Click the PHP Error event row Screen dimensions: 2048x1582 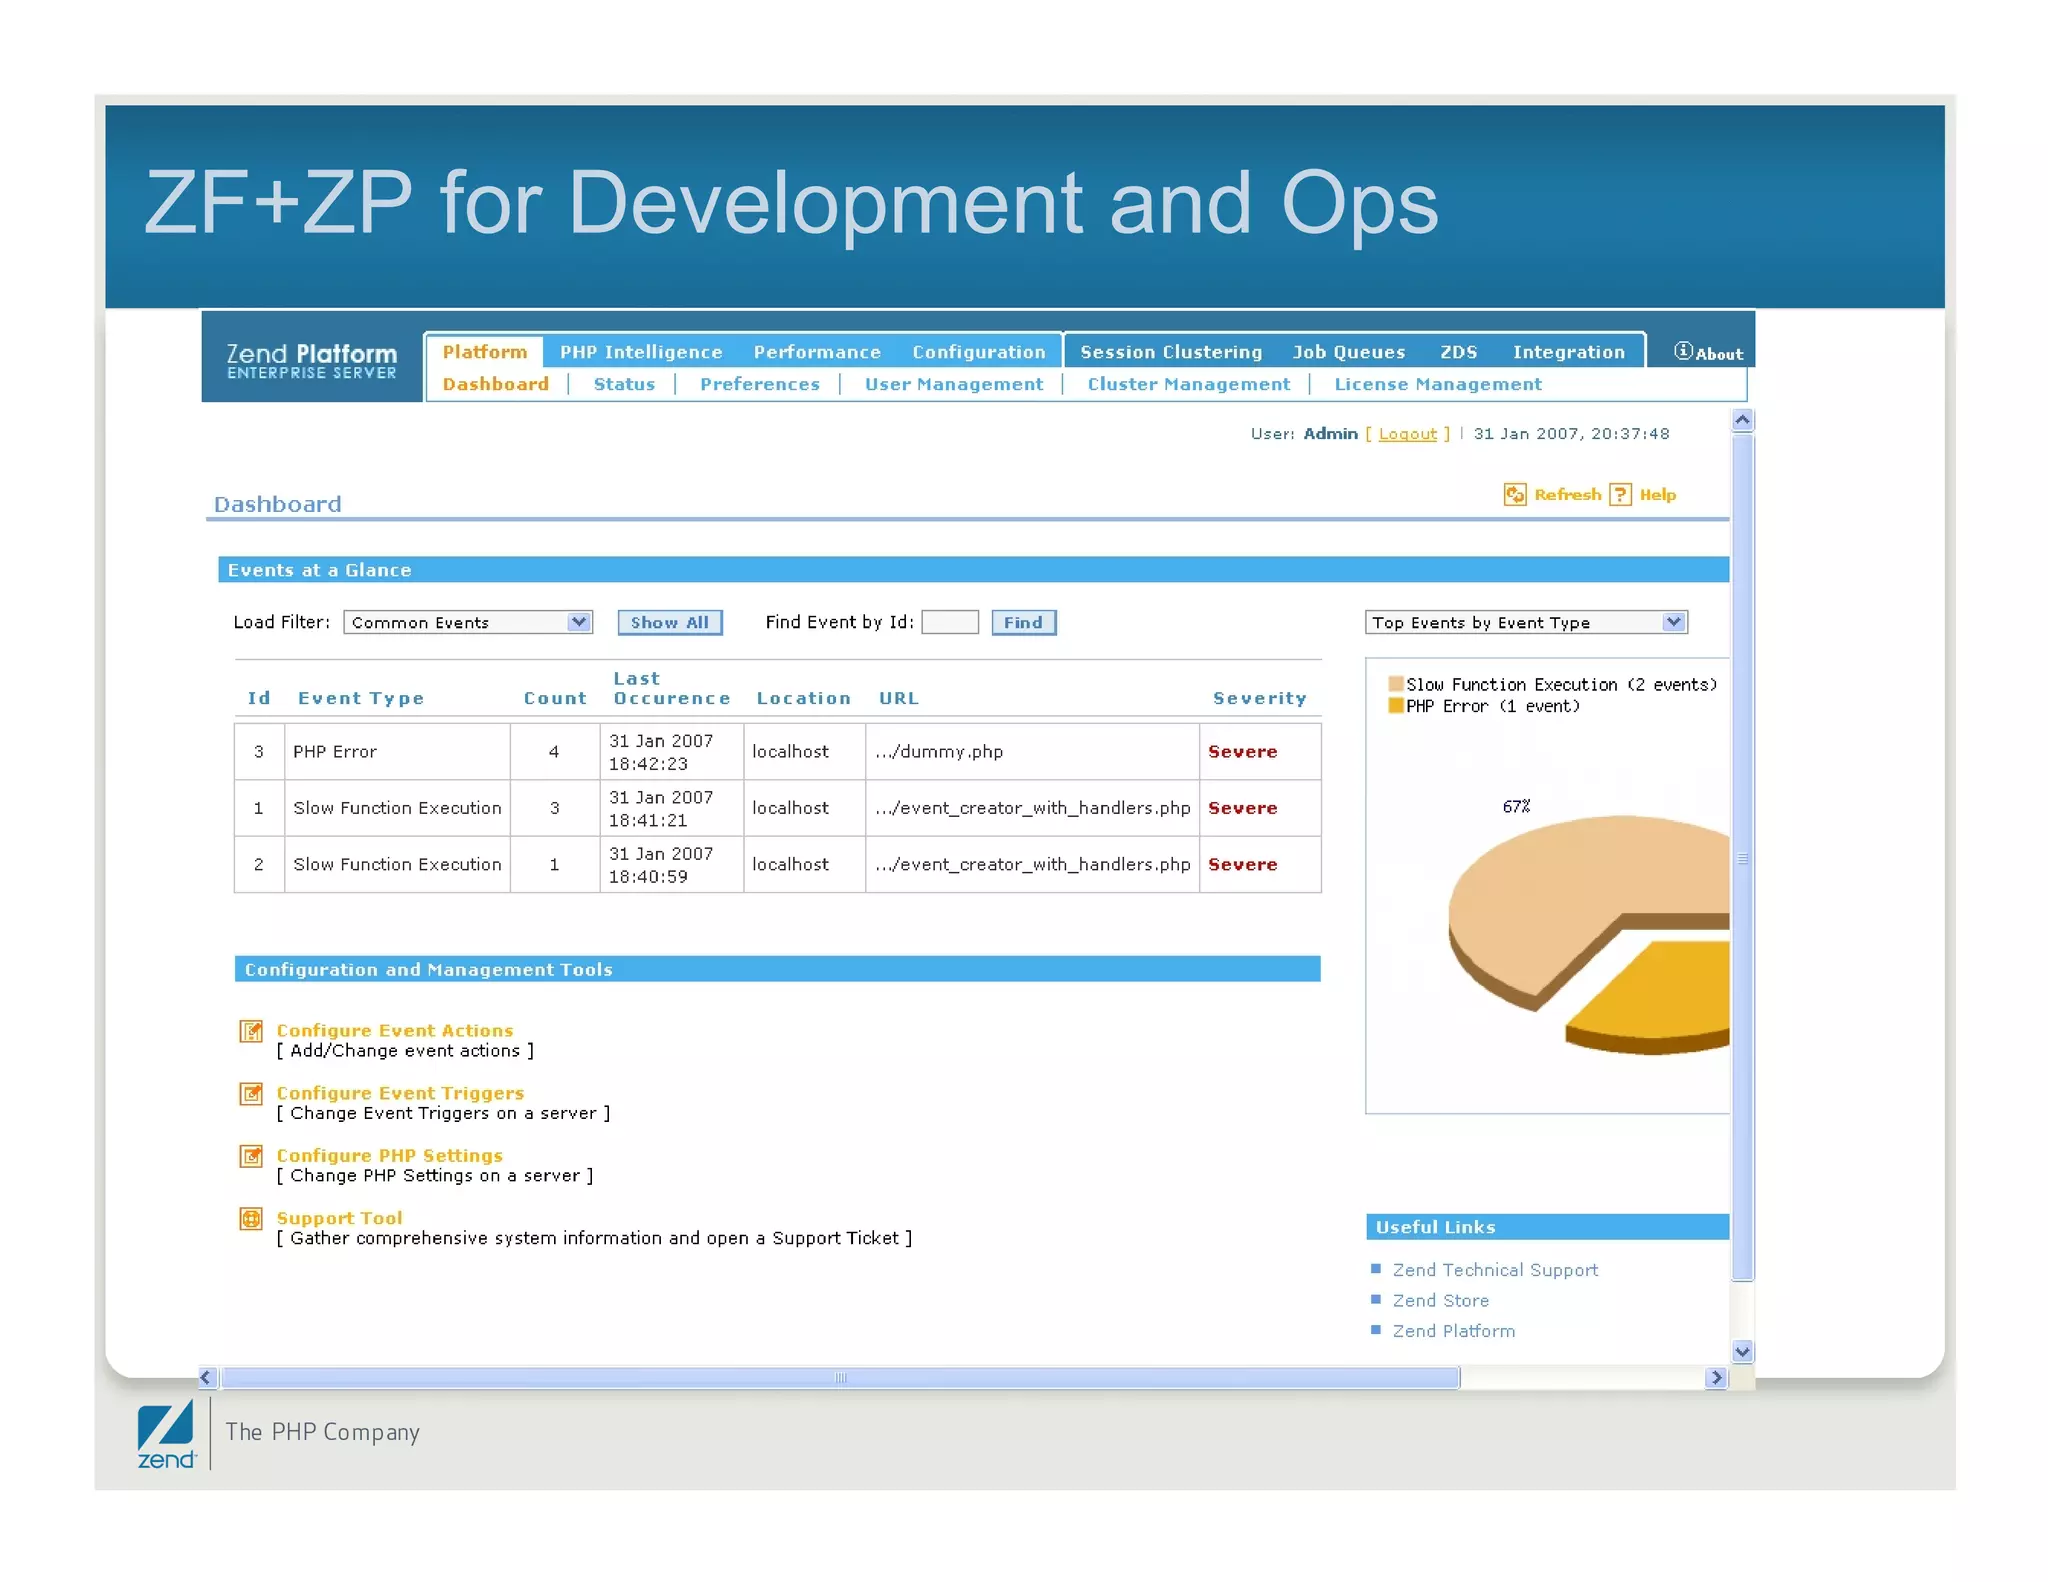click(777, 752)
